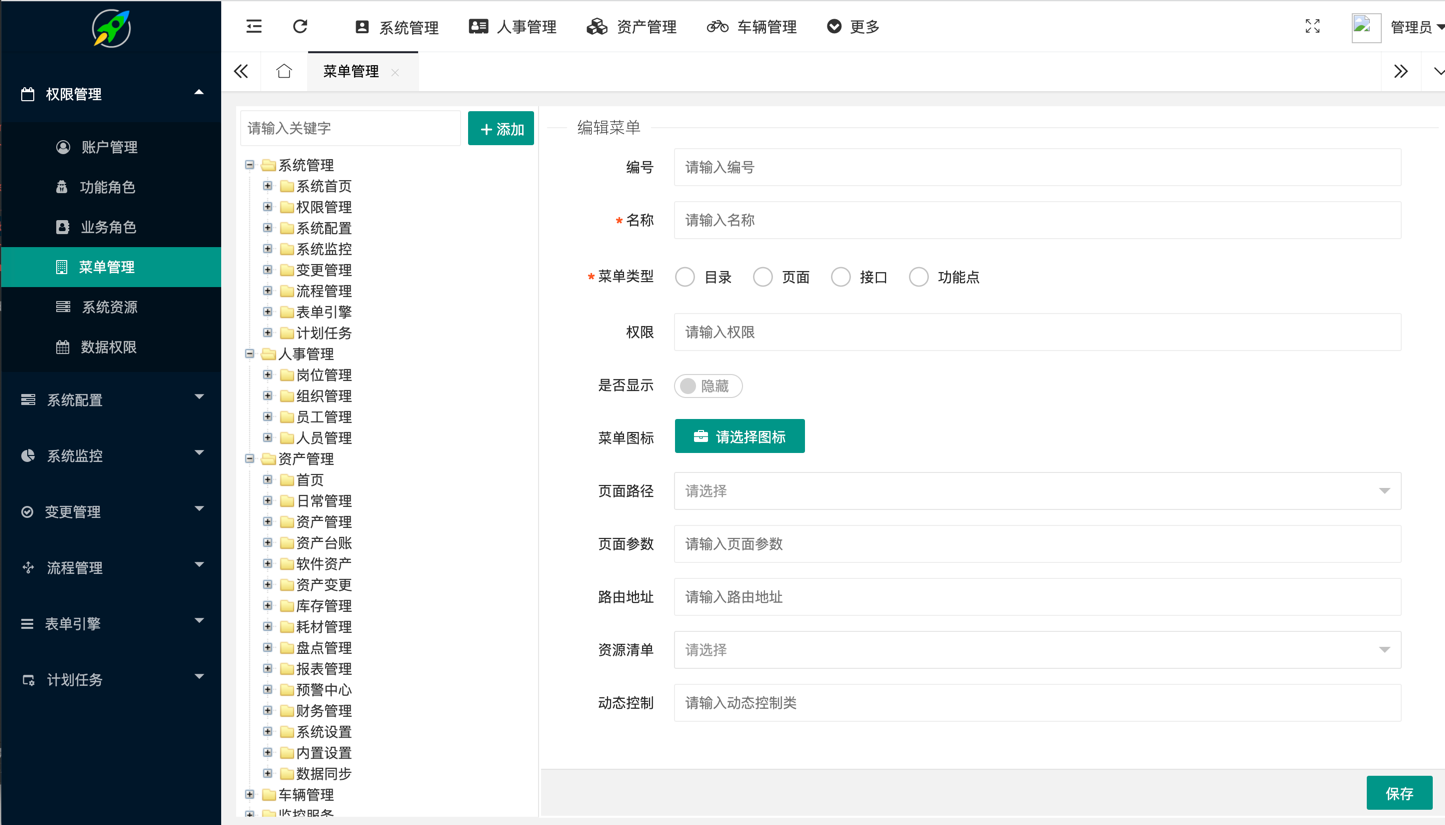The height and width of the screenshot is (825, 1445).
Task: Click the rocket logo icon
Action: click(x=111, y=28)
